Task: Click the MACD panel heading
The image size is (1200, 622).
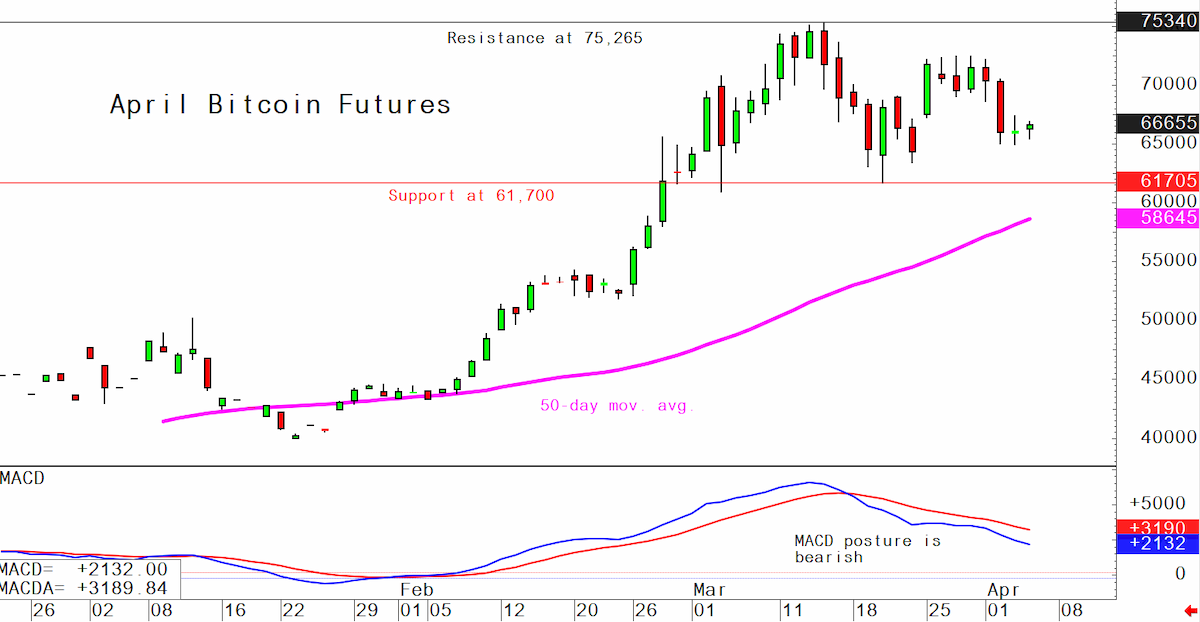Action: pos(23,478)
